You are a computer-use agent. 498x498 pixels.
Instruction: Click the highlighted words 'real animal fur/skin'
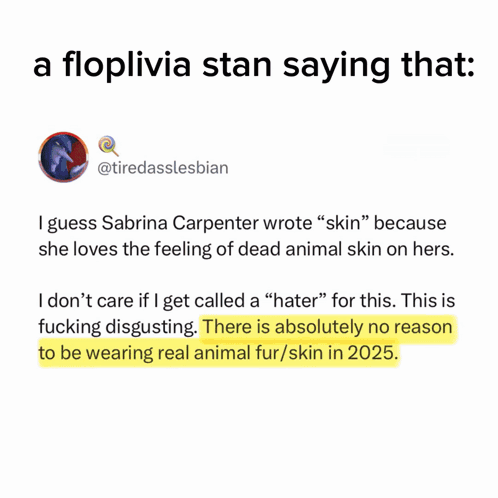[x=240, y=353]
